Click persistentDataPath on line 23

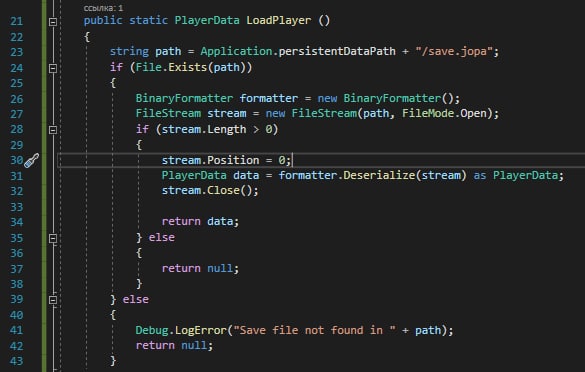[337, 51]
